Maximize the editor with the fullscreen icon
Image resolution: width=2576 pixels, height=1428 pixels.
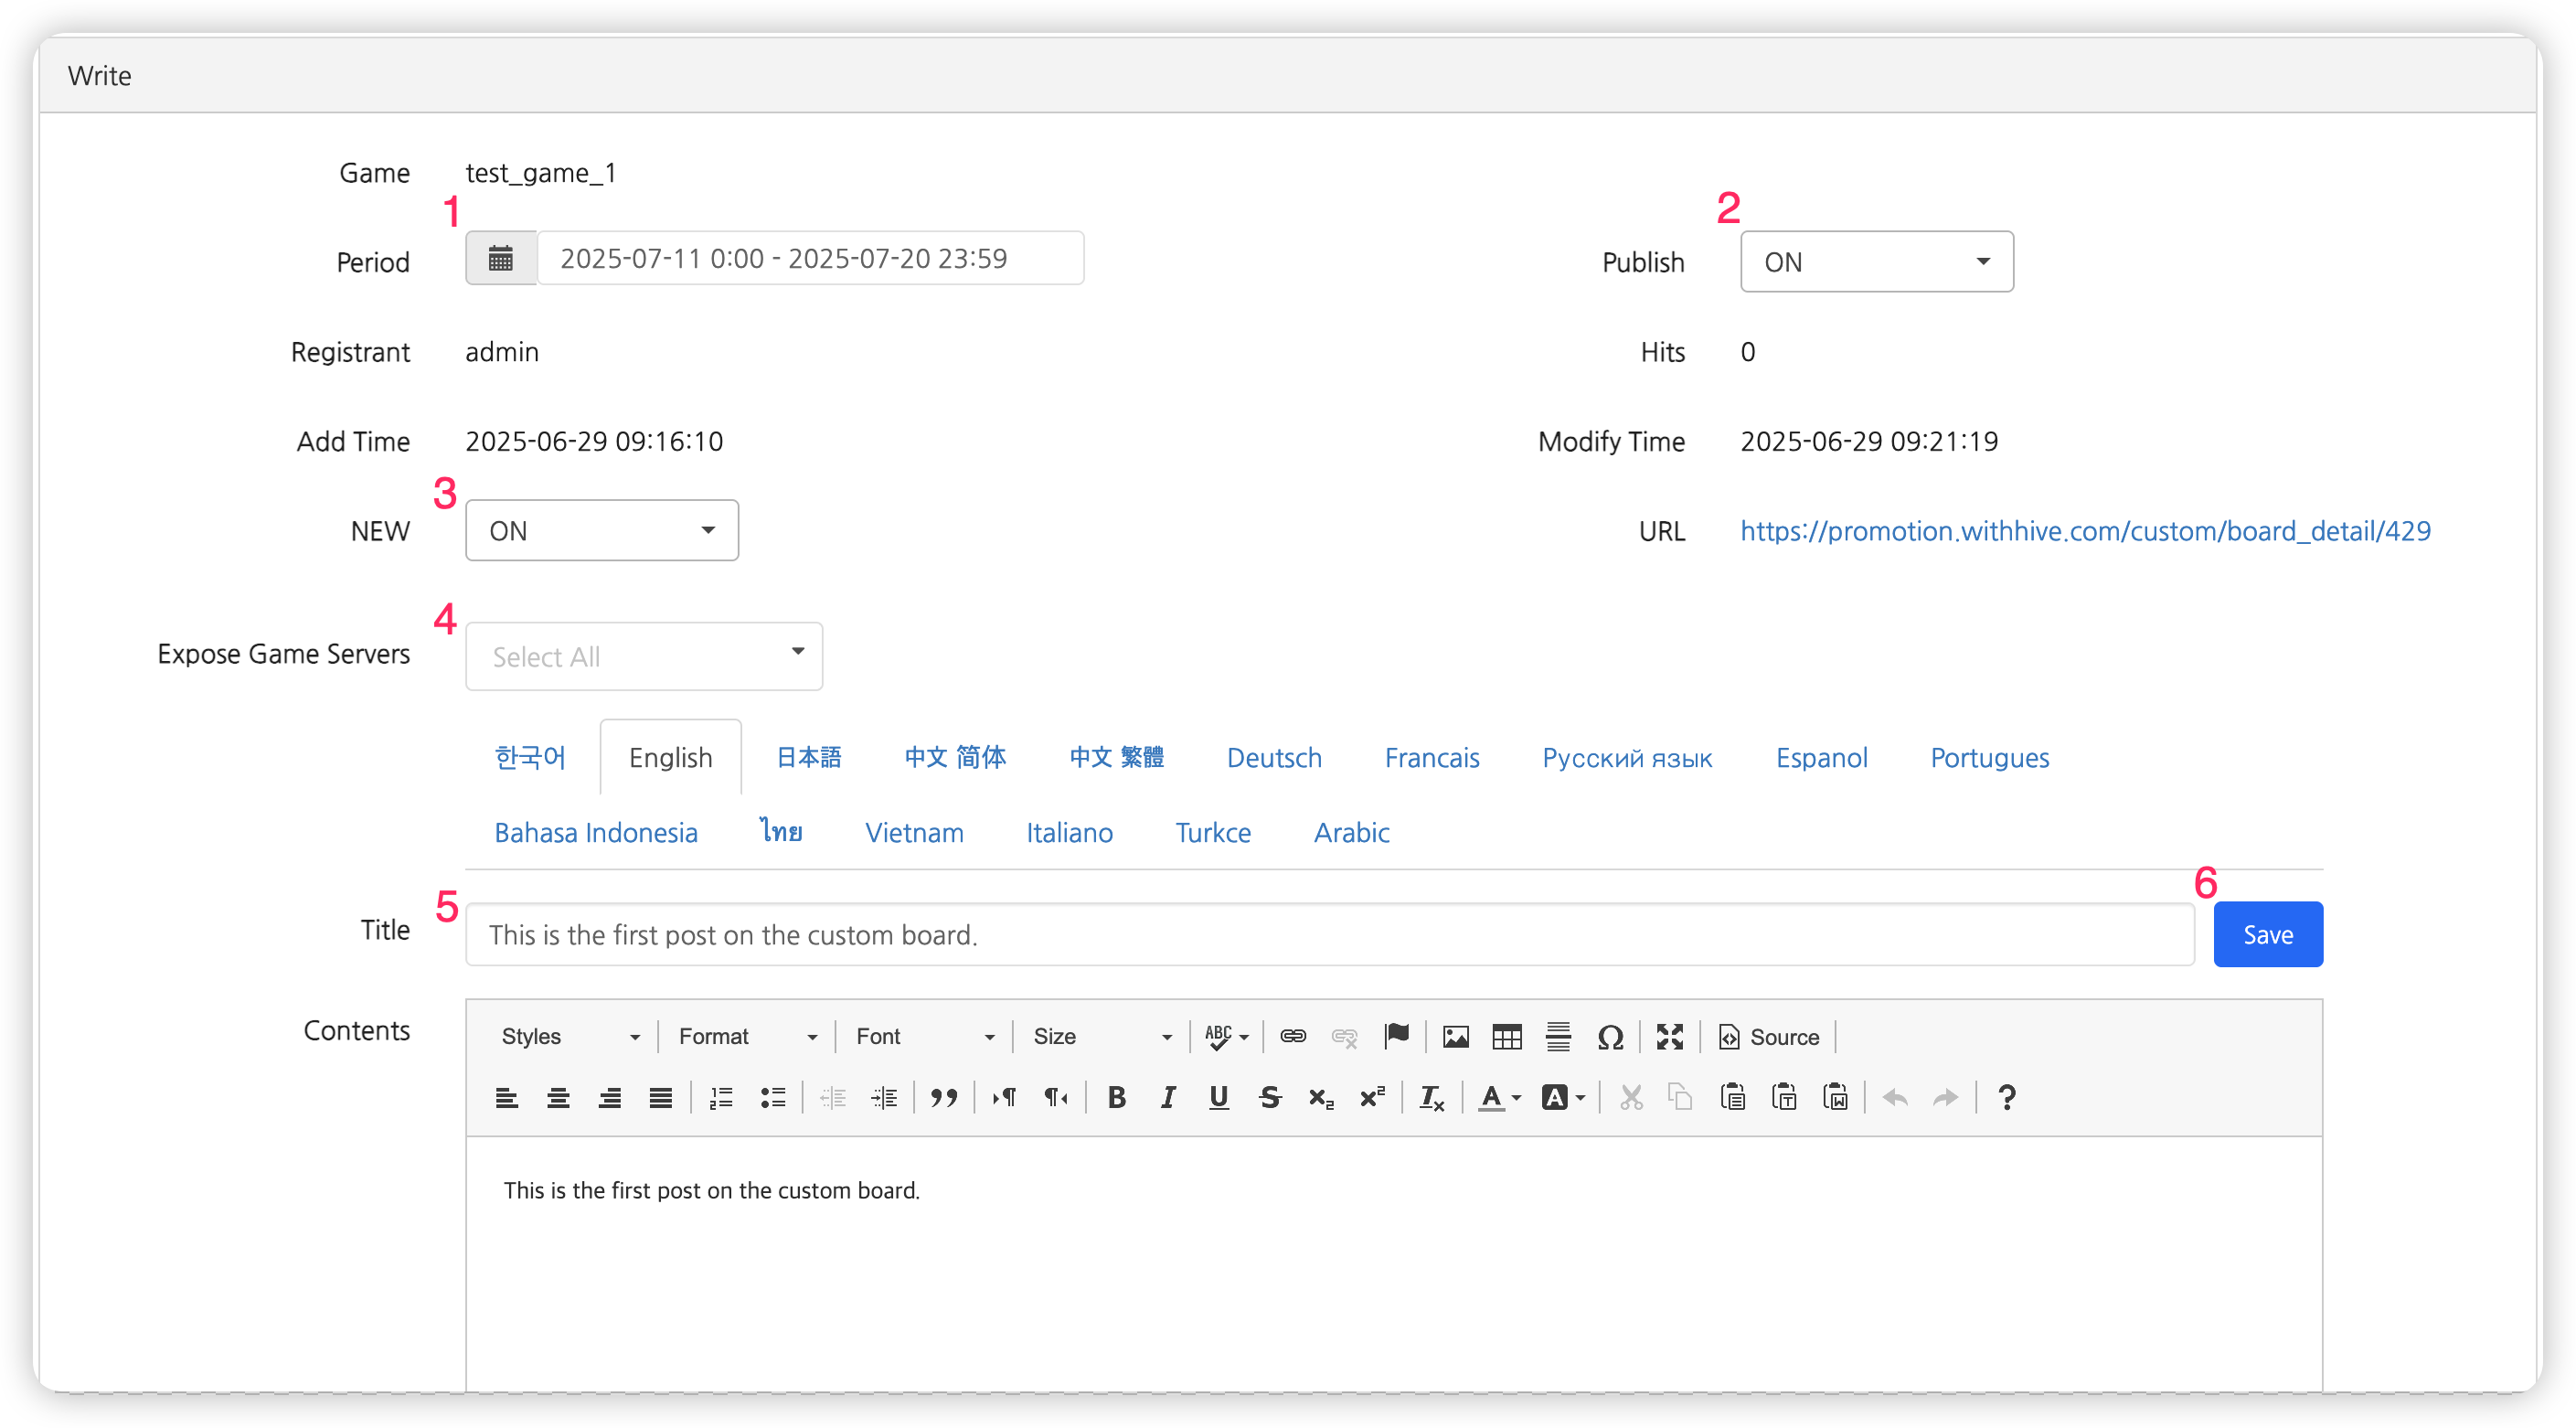click(x=1669, y=1037)
